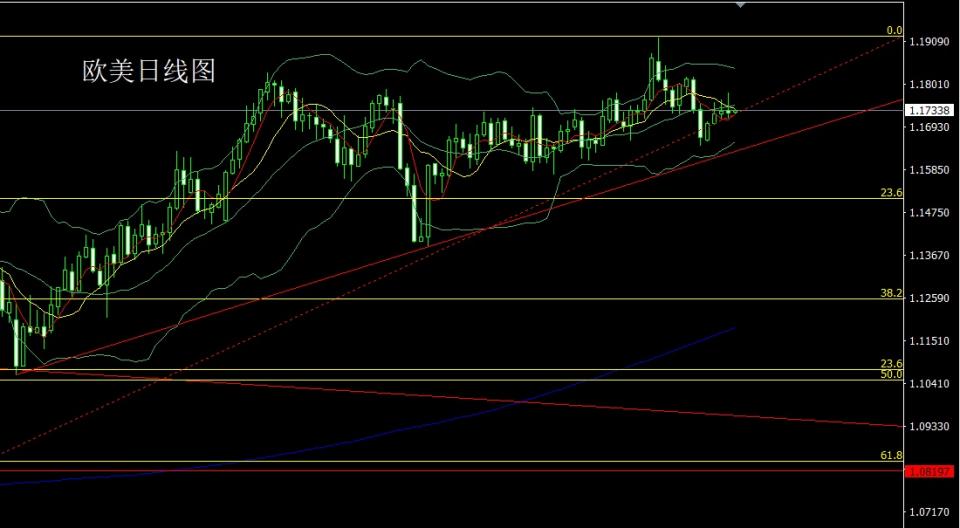
Task: Click the 1.16930 price axis label
Action: [x=931, y=128]
